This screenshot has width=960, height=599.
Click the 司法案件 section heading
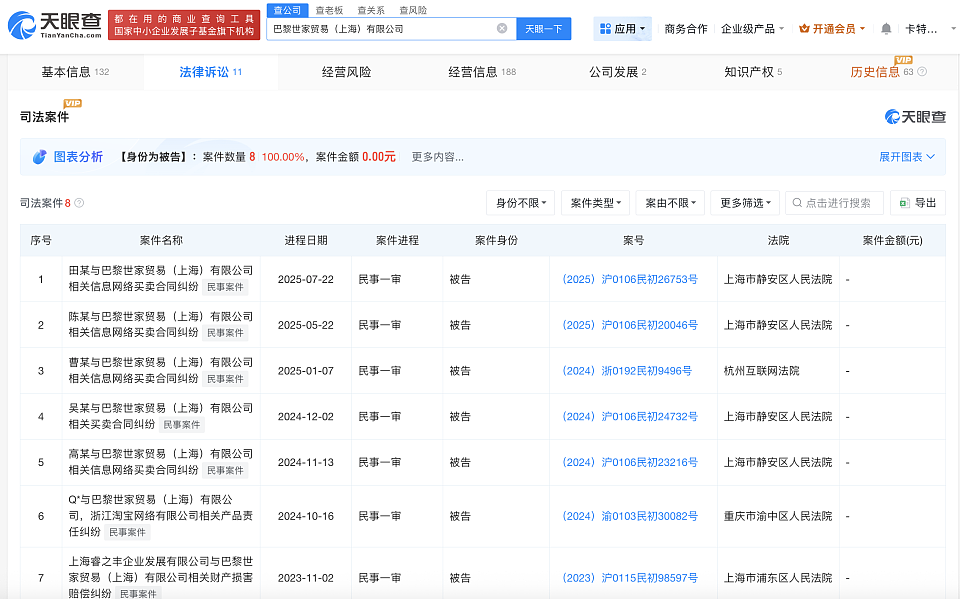point(44,116)
